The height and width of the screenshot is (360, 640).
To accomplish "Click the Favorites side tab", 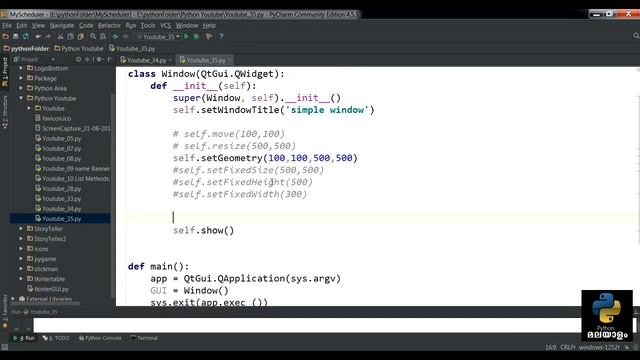I will point(5,311).
